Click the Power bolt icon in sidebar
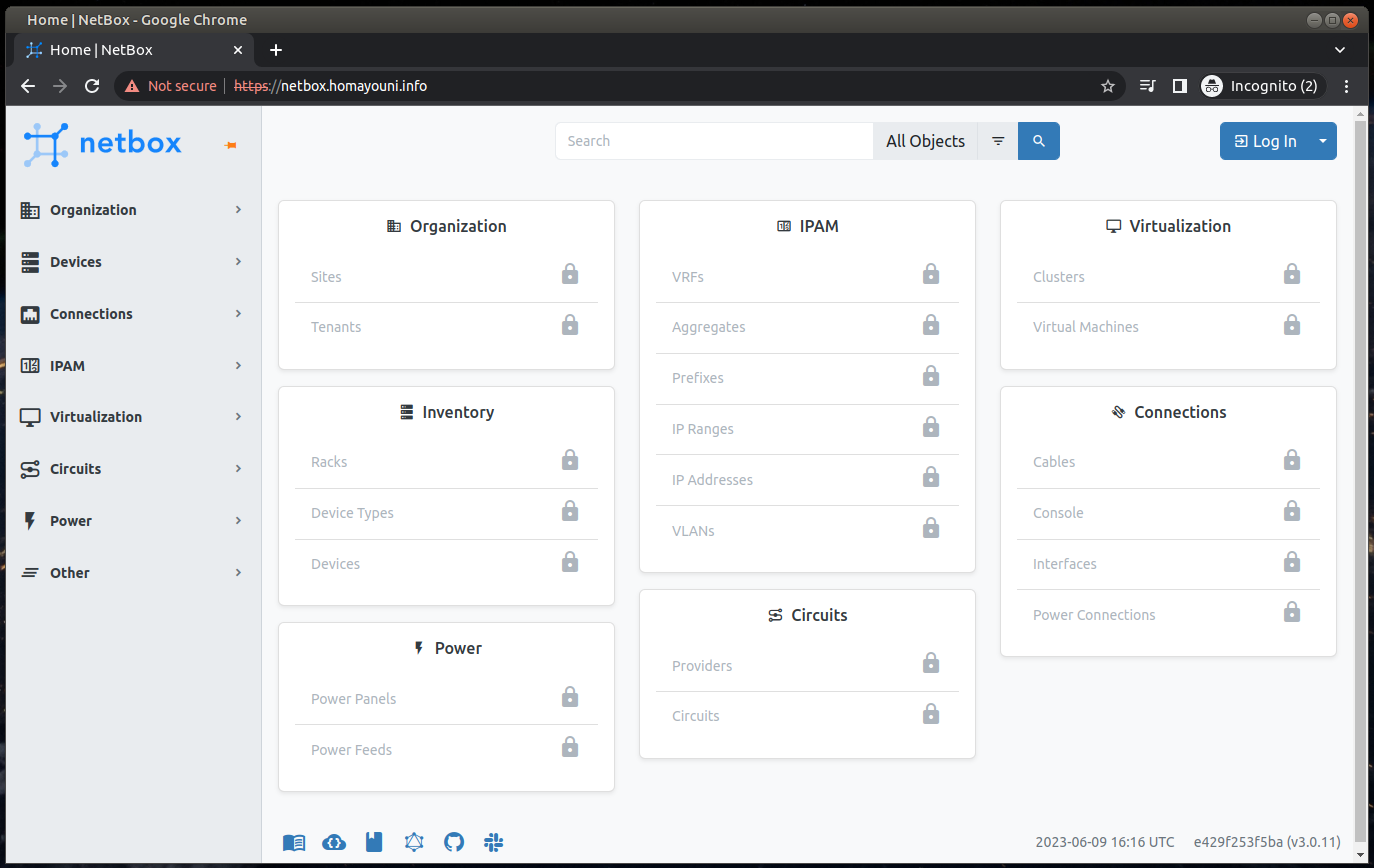Viewport: 1374px width, 868px height. tap(30, 521)
